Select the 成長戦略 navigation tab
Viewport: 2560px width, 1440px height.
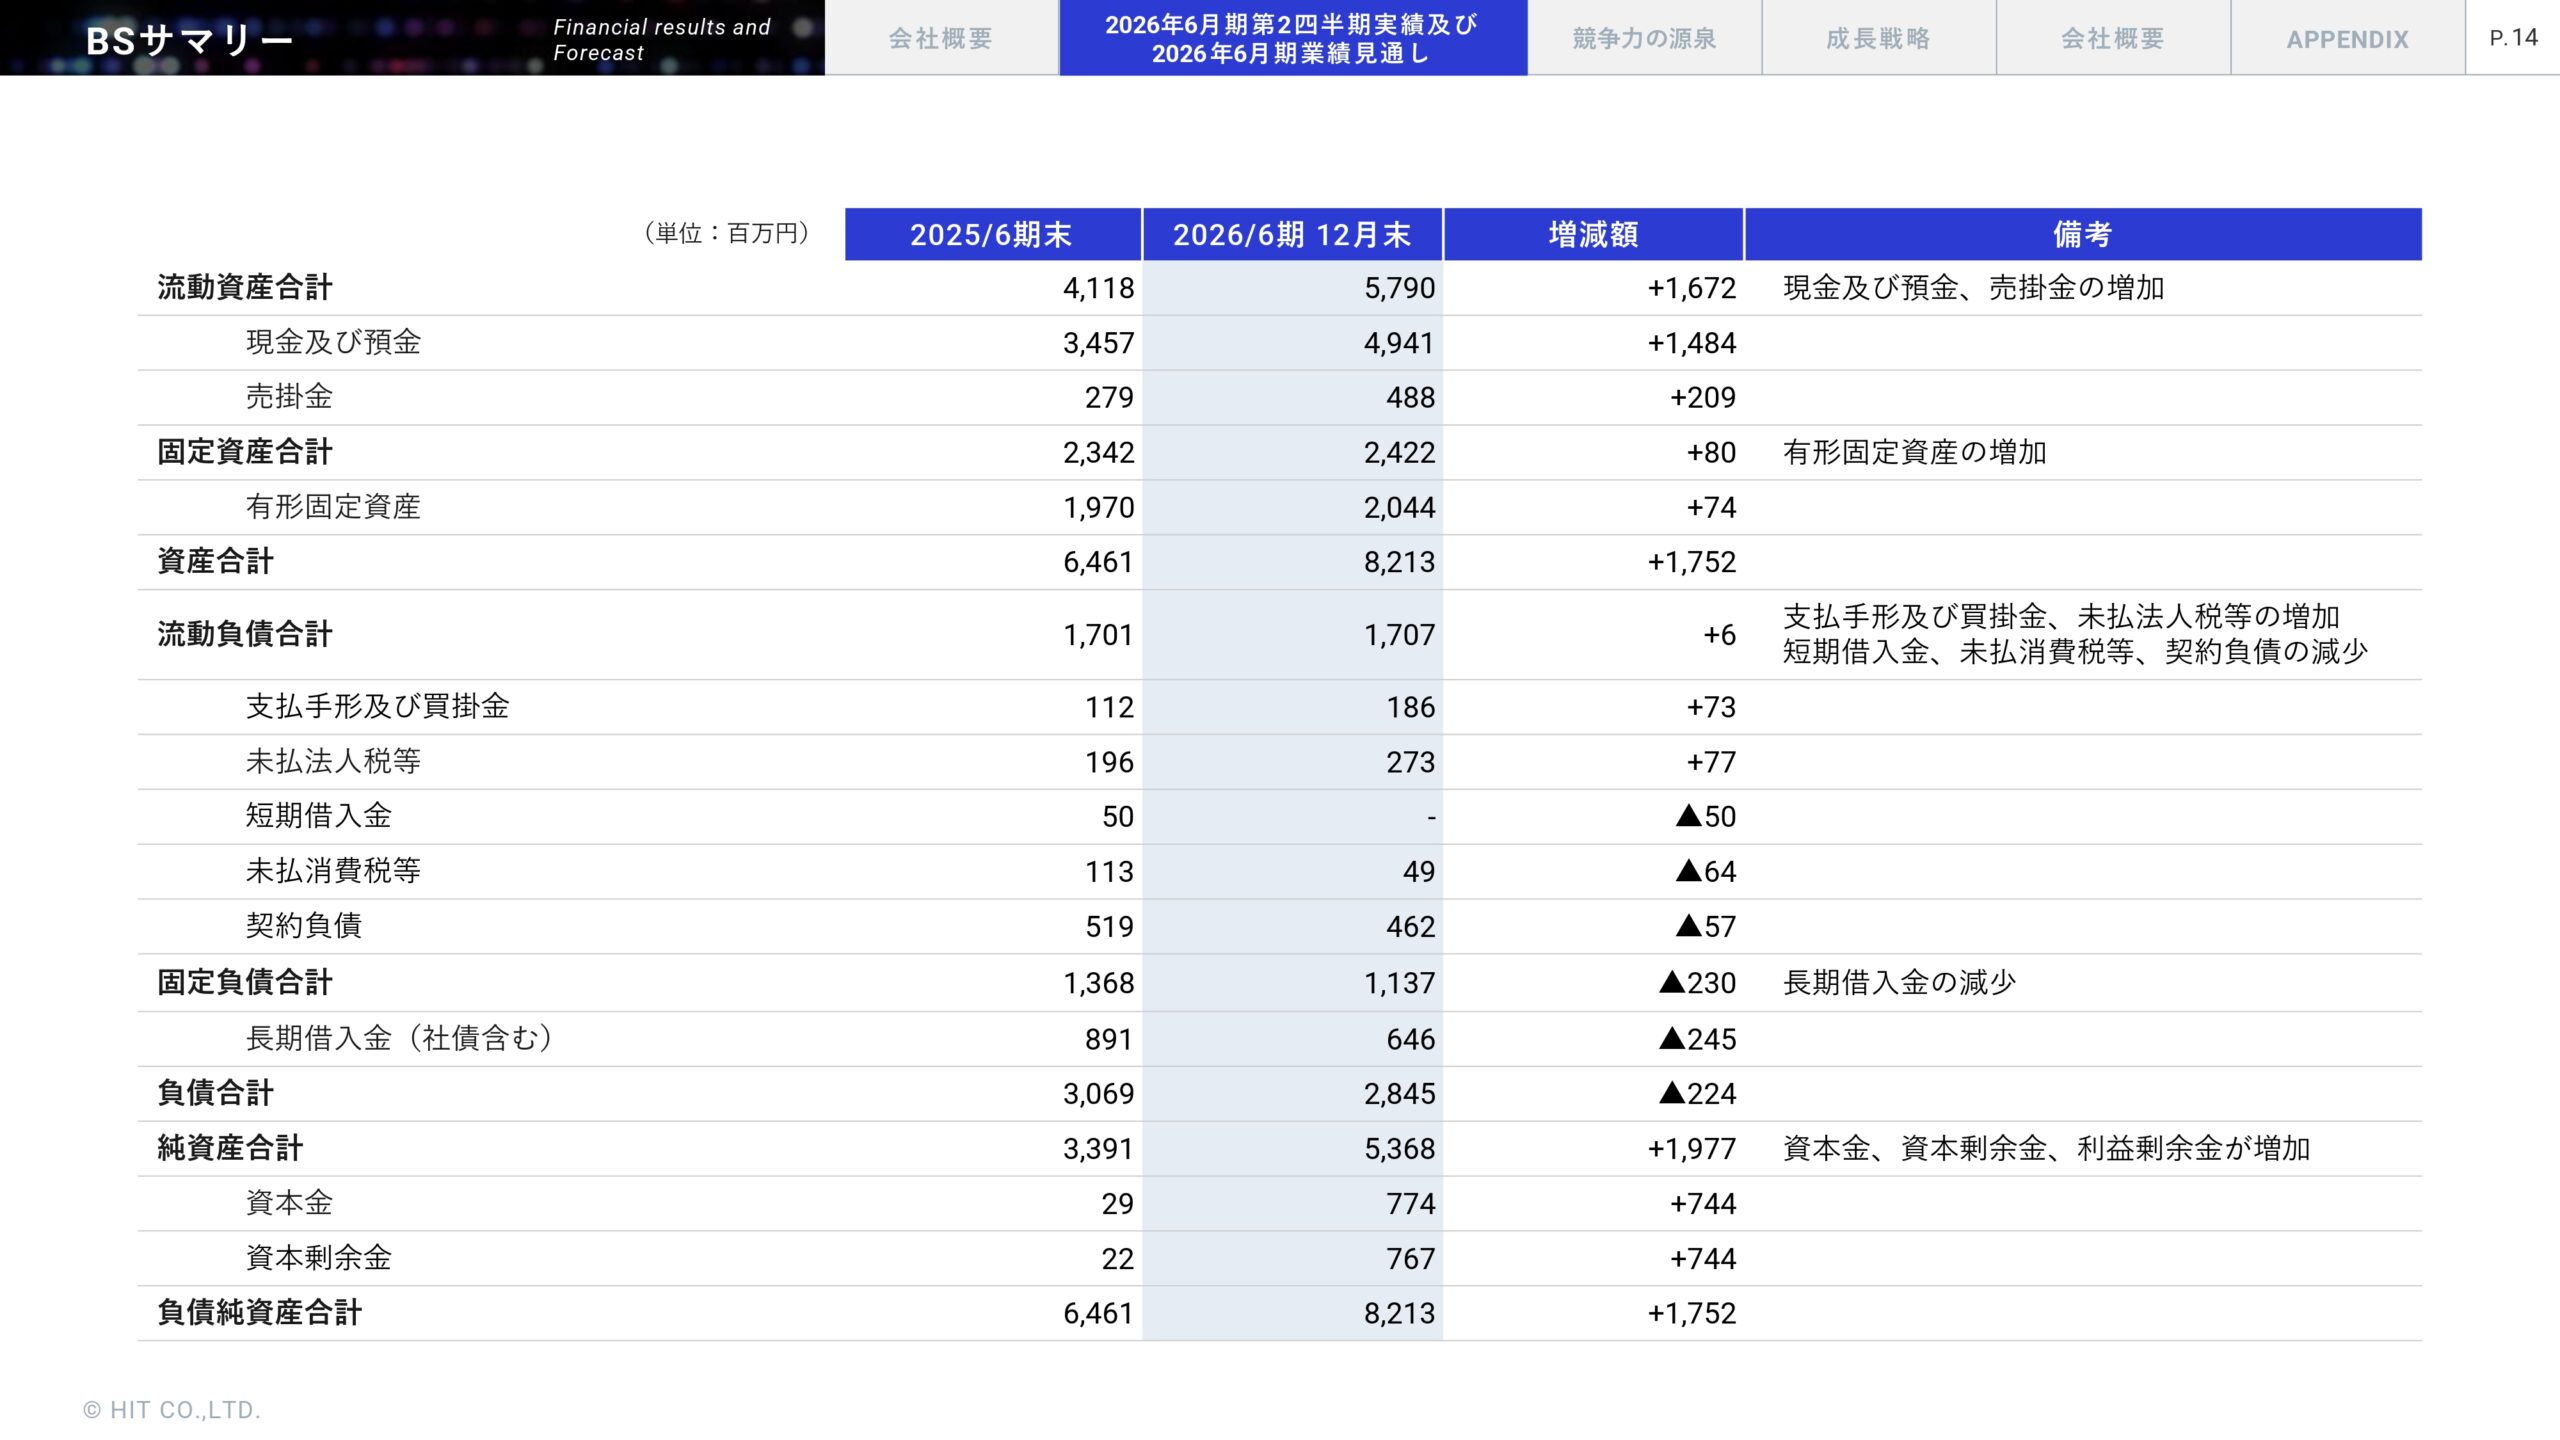[1878, 39]
